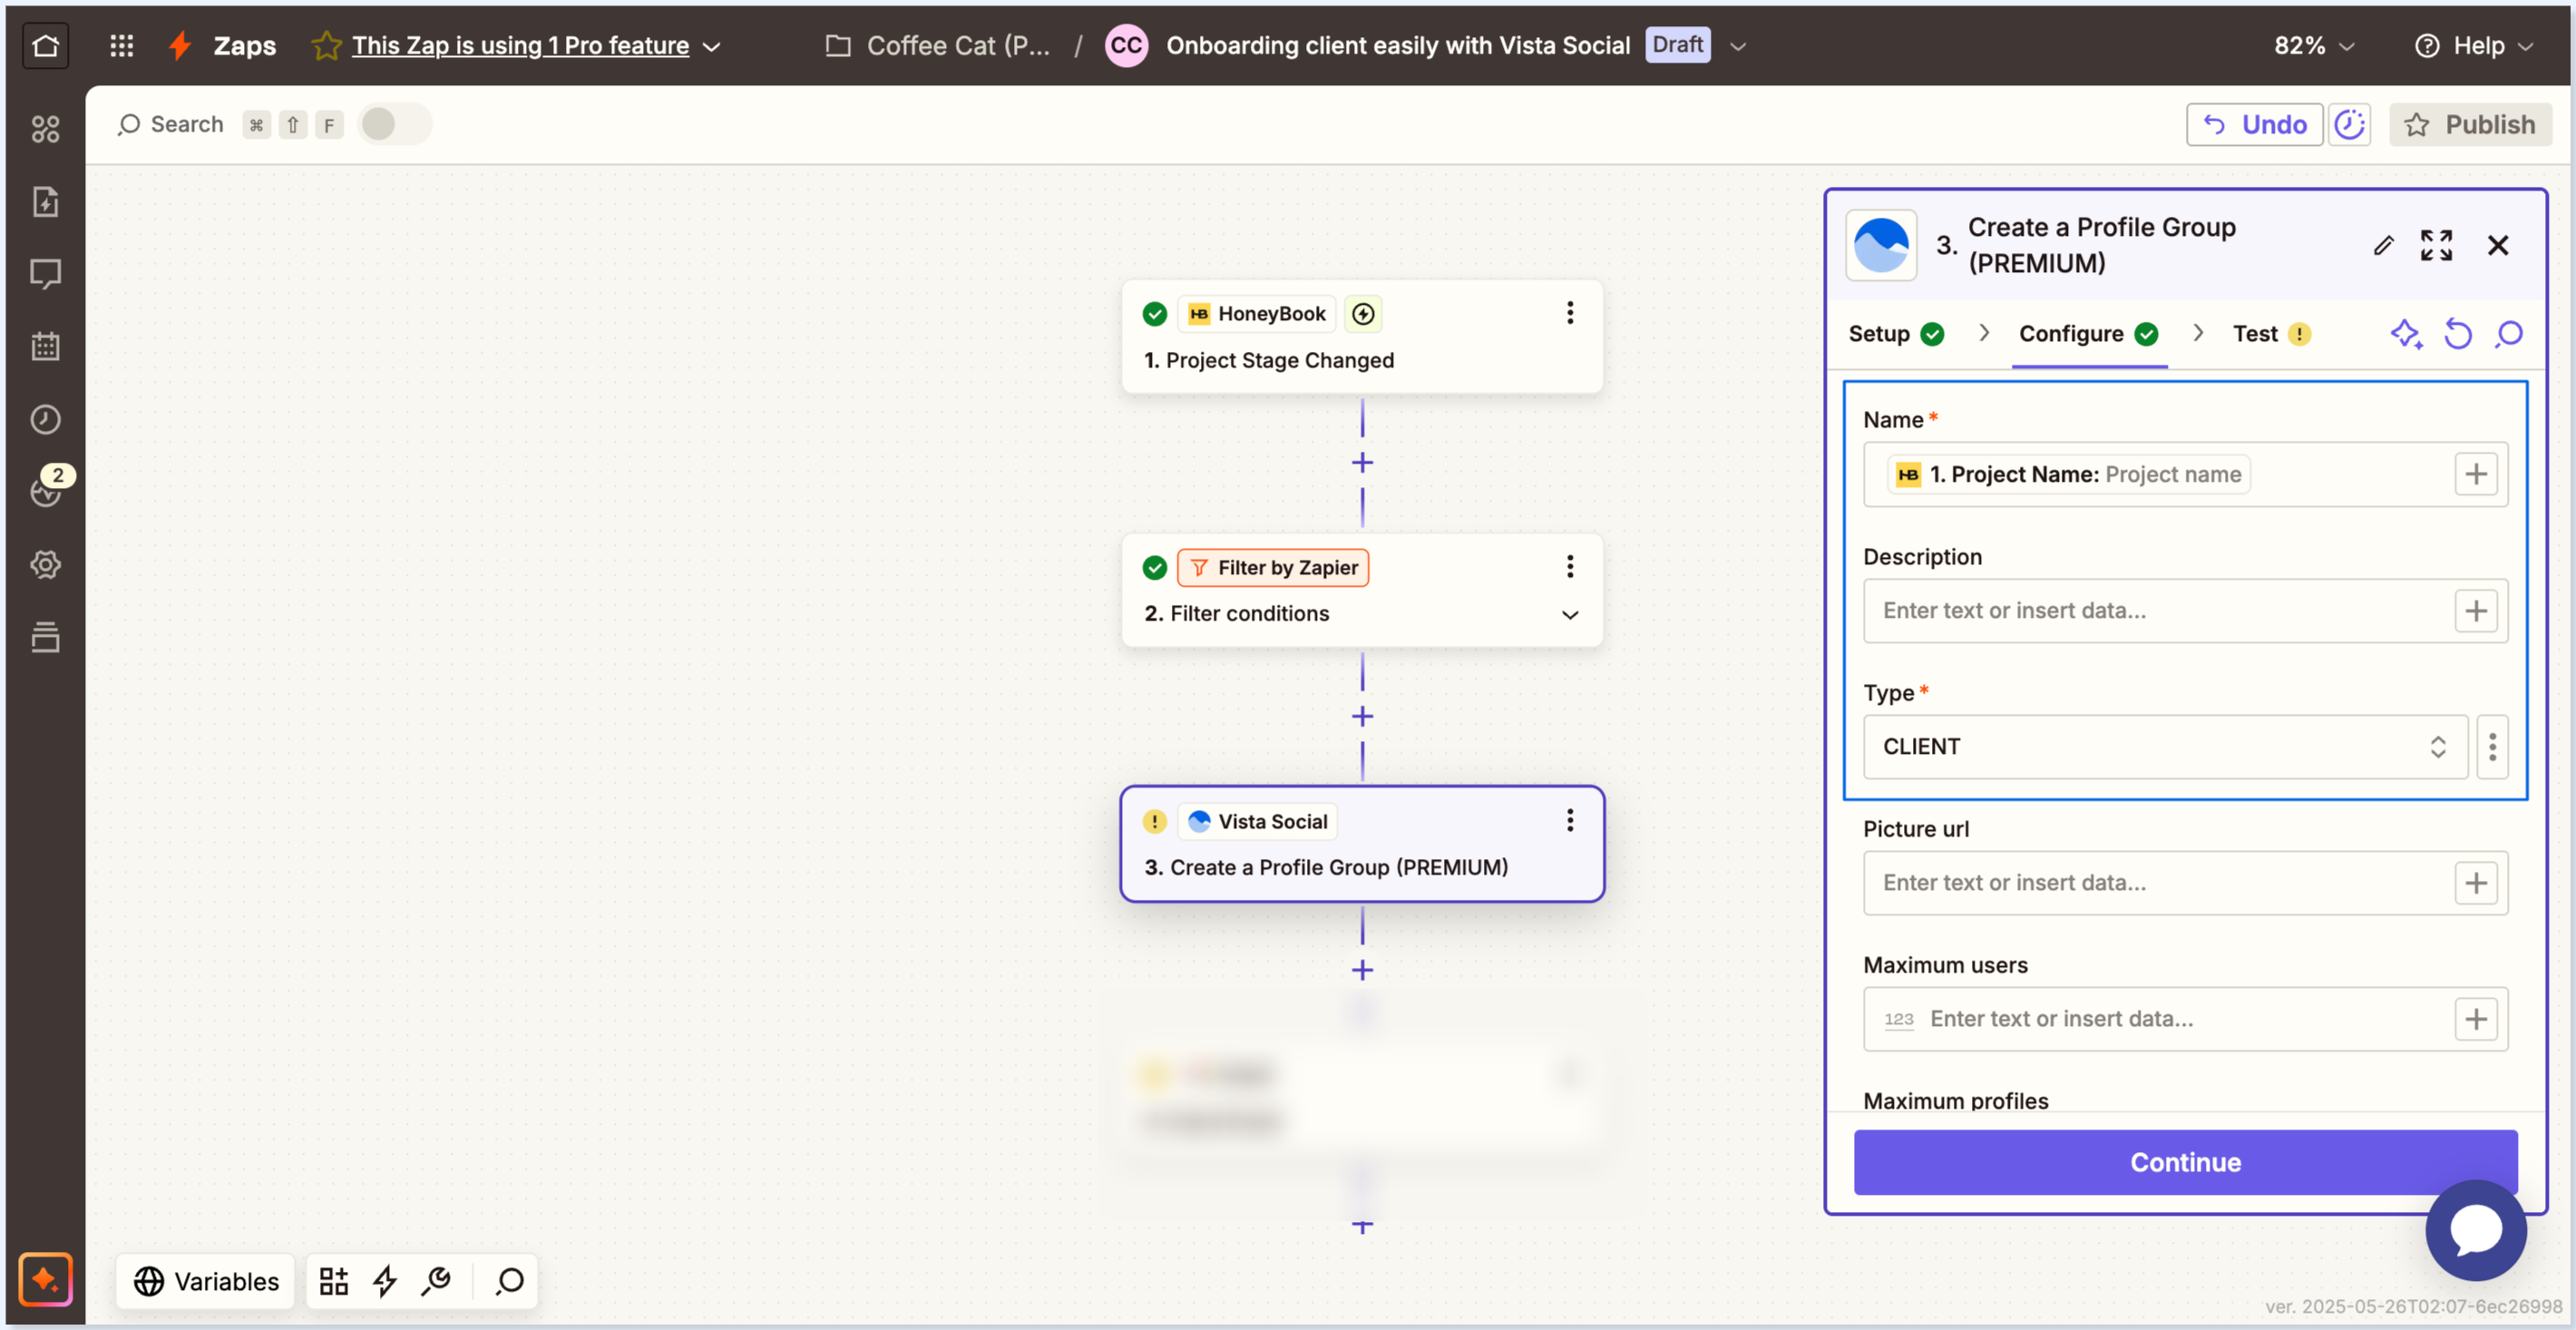2576x1330 pixels.
Task: Open the apps grid menu
Action: coord(121,45)
